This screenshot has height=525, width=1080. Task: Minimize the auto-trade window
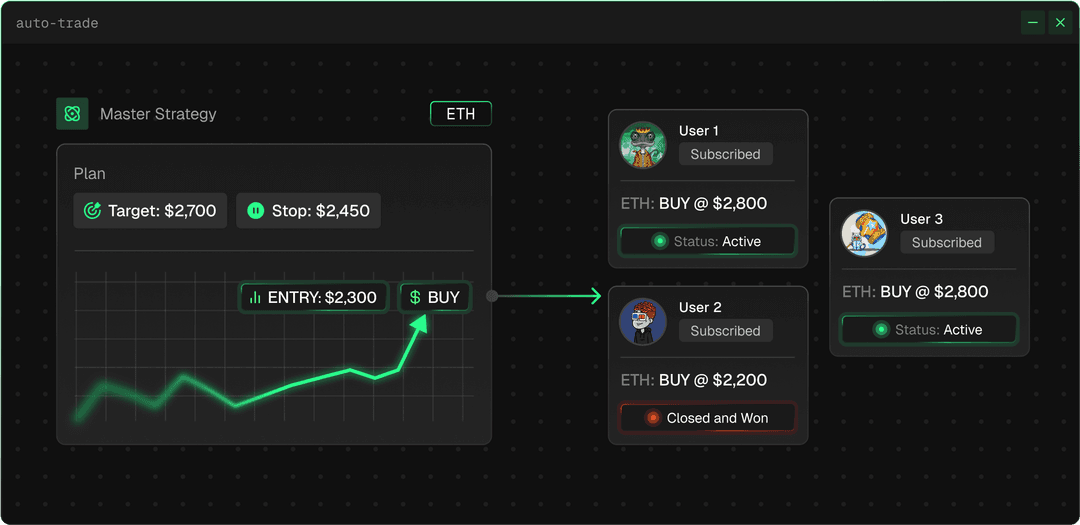click(1033, 22)
